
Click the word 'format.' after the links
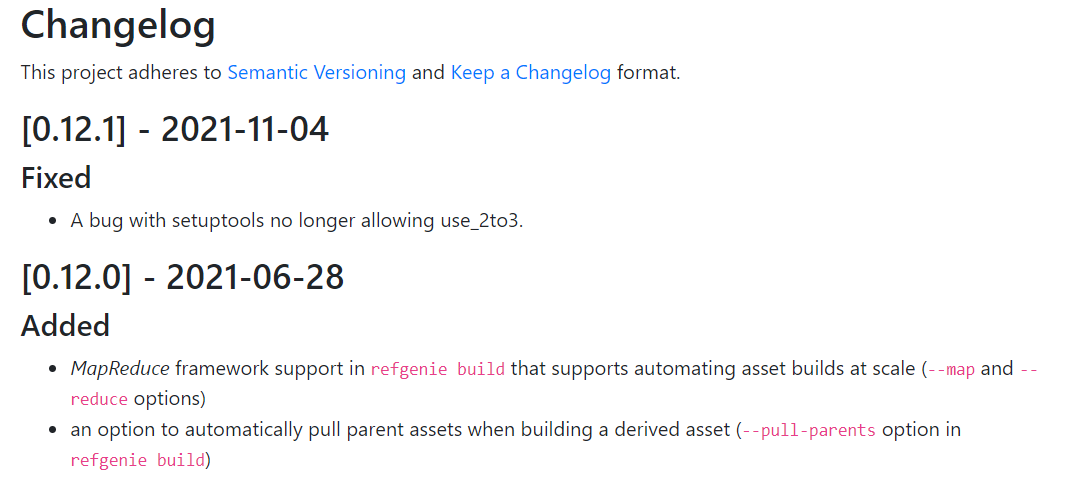tap(648, 73)
